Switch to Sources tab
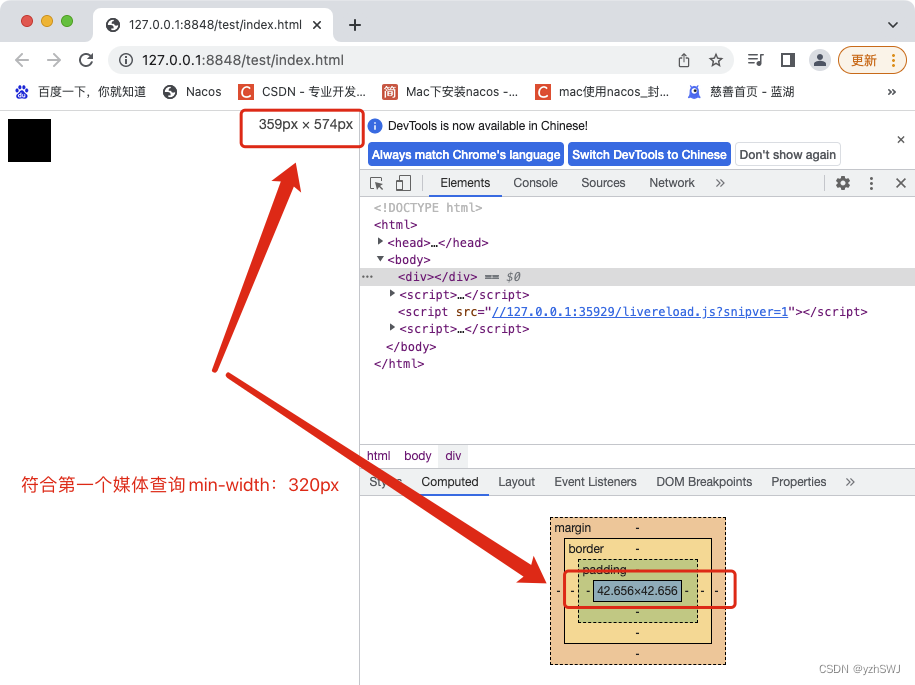Viewport: 915px width, 685px height. coord(603,183)
